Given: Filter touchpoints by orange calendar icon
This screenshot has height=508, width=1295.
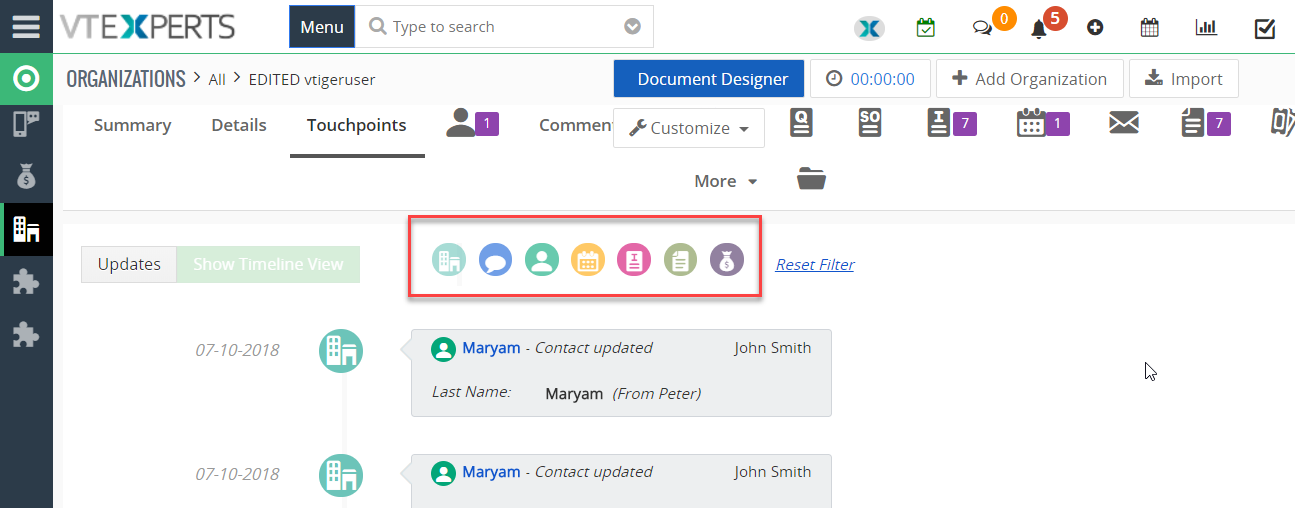Looking at the screenshot, I should [588, 261].
